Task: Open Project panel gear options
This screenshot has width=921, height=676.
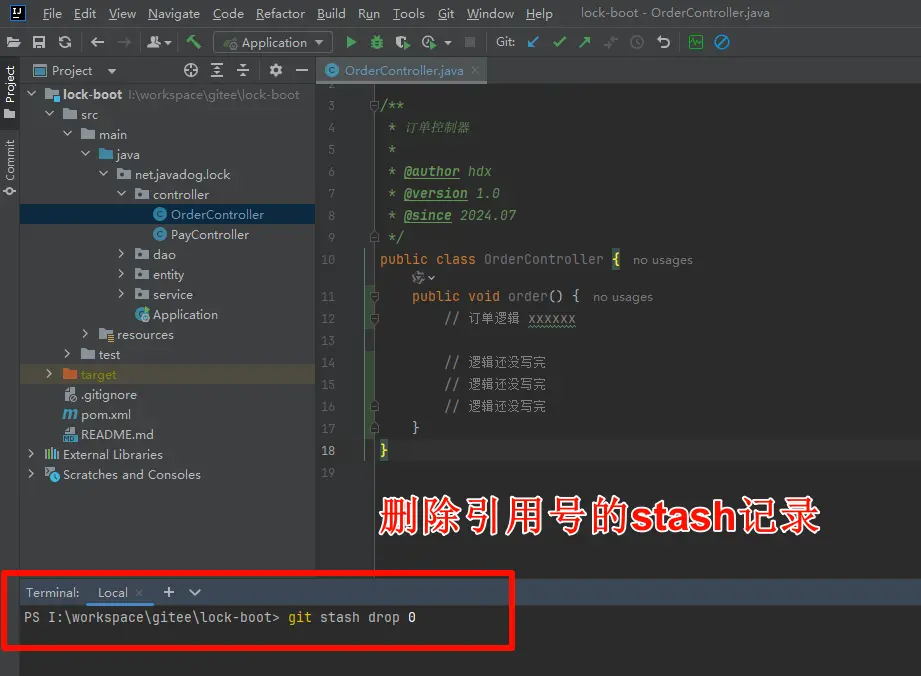Action: coord(275,70)
